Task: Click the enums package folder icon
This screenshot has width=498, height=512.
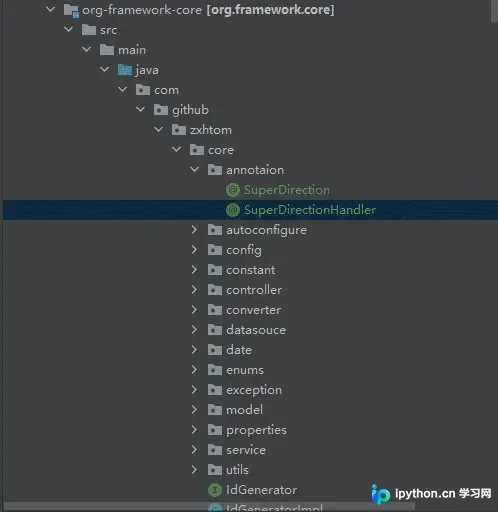Action: (x=215, y=370)
